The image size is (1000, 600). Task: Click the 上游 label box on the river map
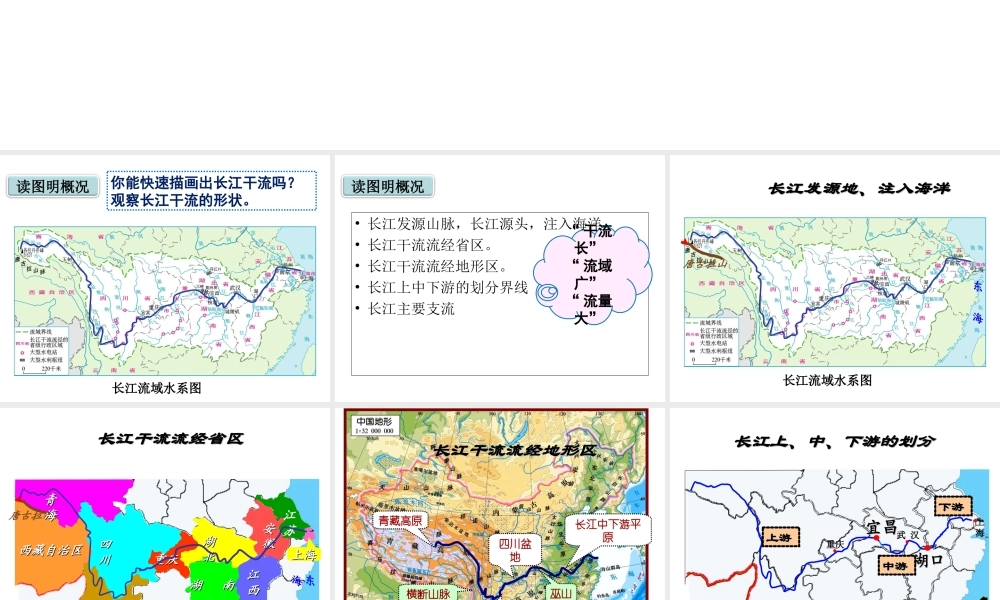tap(779, 537)
